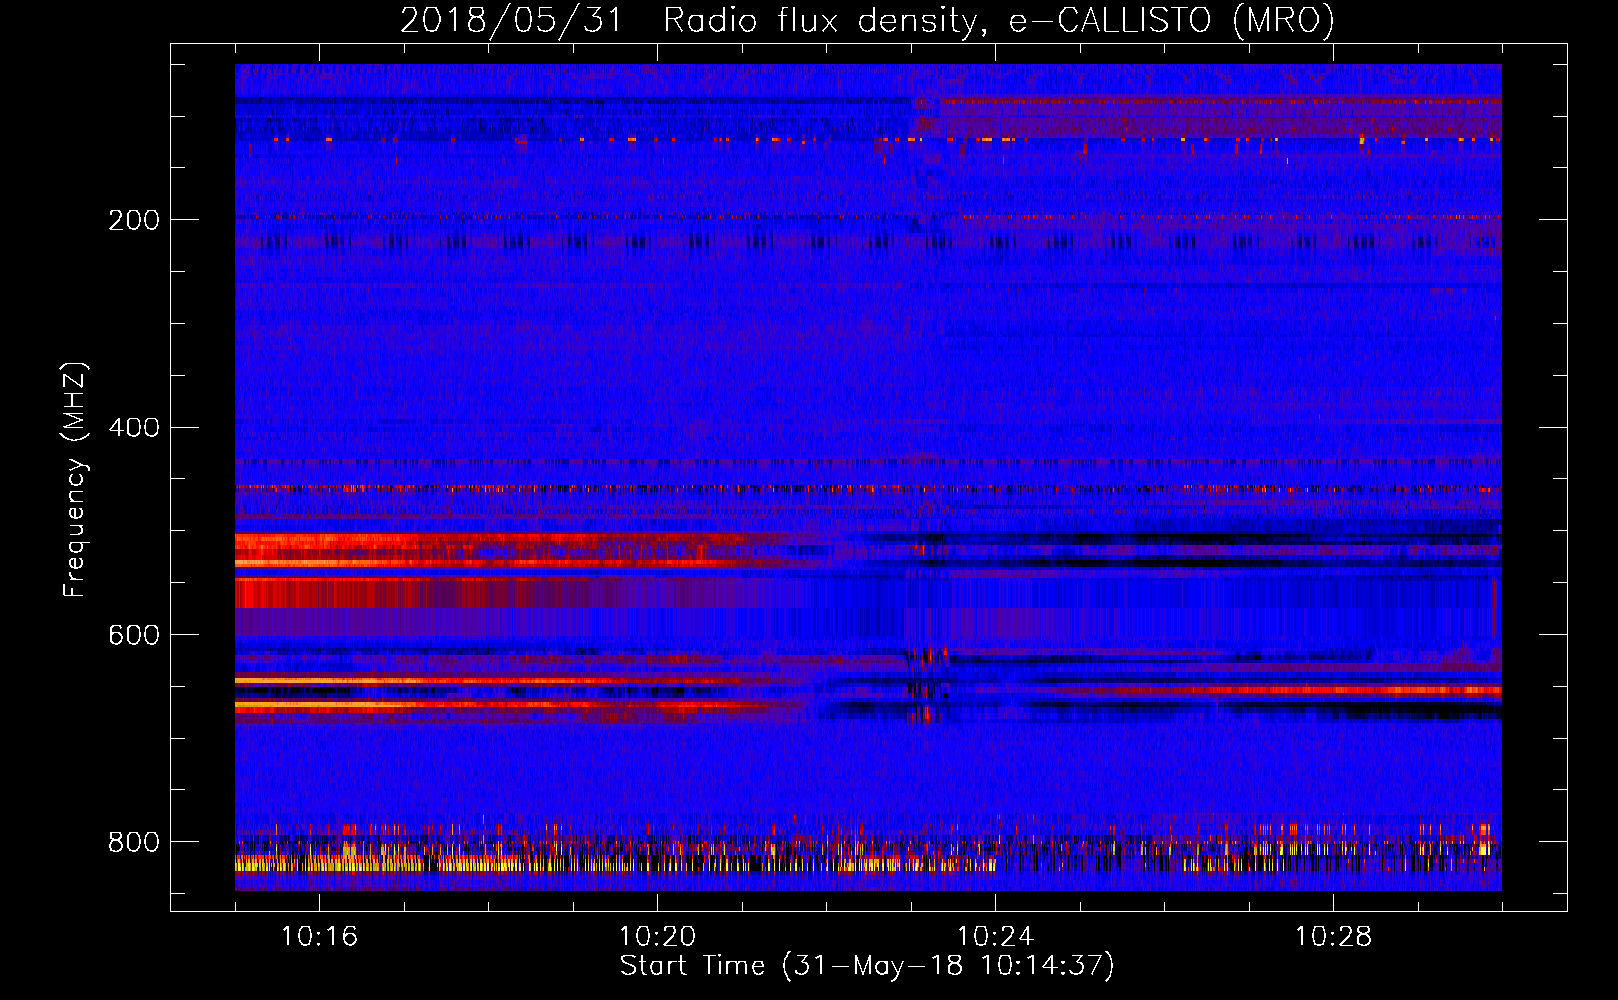Click the 200 frequency tick label
This screenshot has height=1000, width=1618.
point(134,220)
